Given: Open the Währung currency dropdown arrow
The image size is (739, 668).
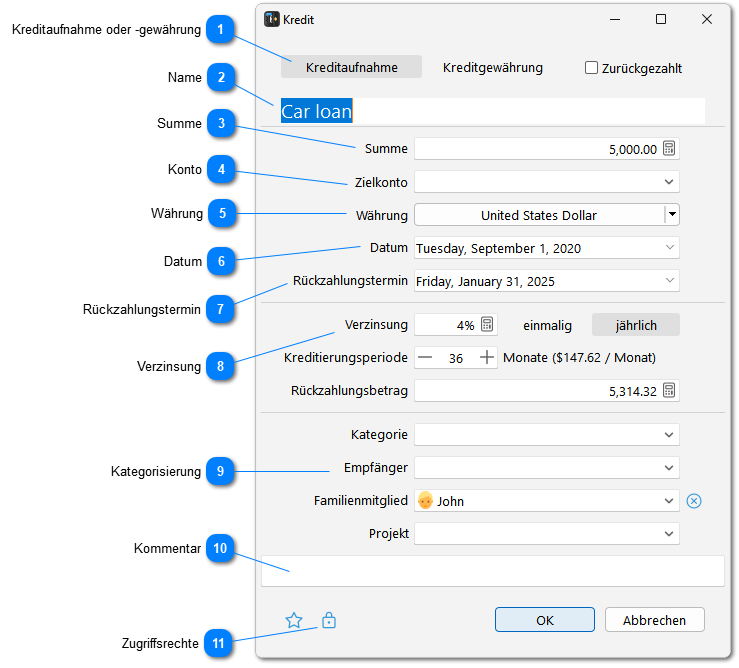Looking at the screenshot, I should 672,214.
